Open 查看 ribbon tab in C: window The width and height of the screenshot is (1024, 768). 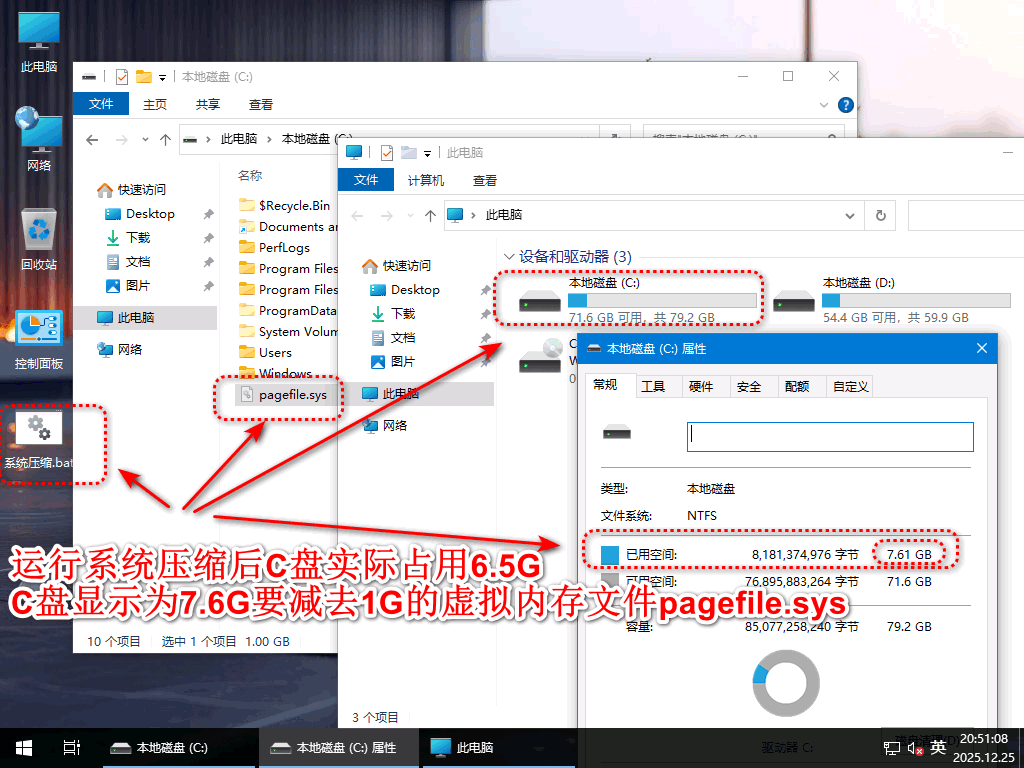(261, 104)
